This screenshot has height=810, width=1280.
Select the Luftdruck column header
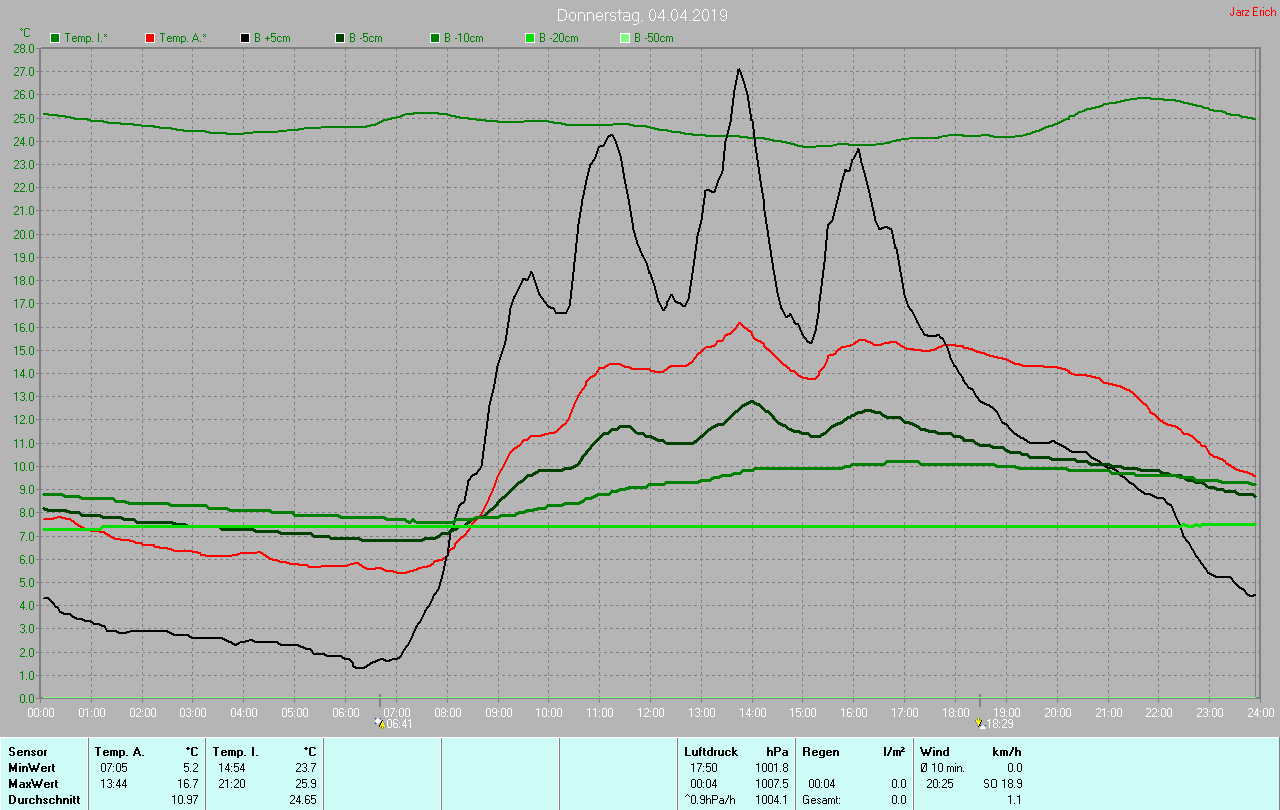click(712, 751)
